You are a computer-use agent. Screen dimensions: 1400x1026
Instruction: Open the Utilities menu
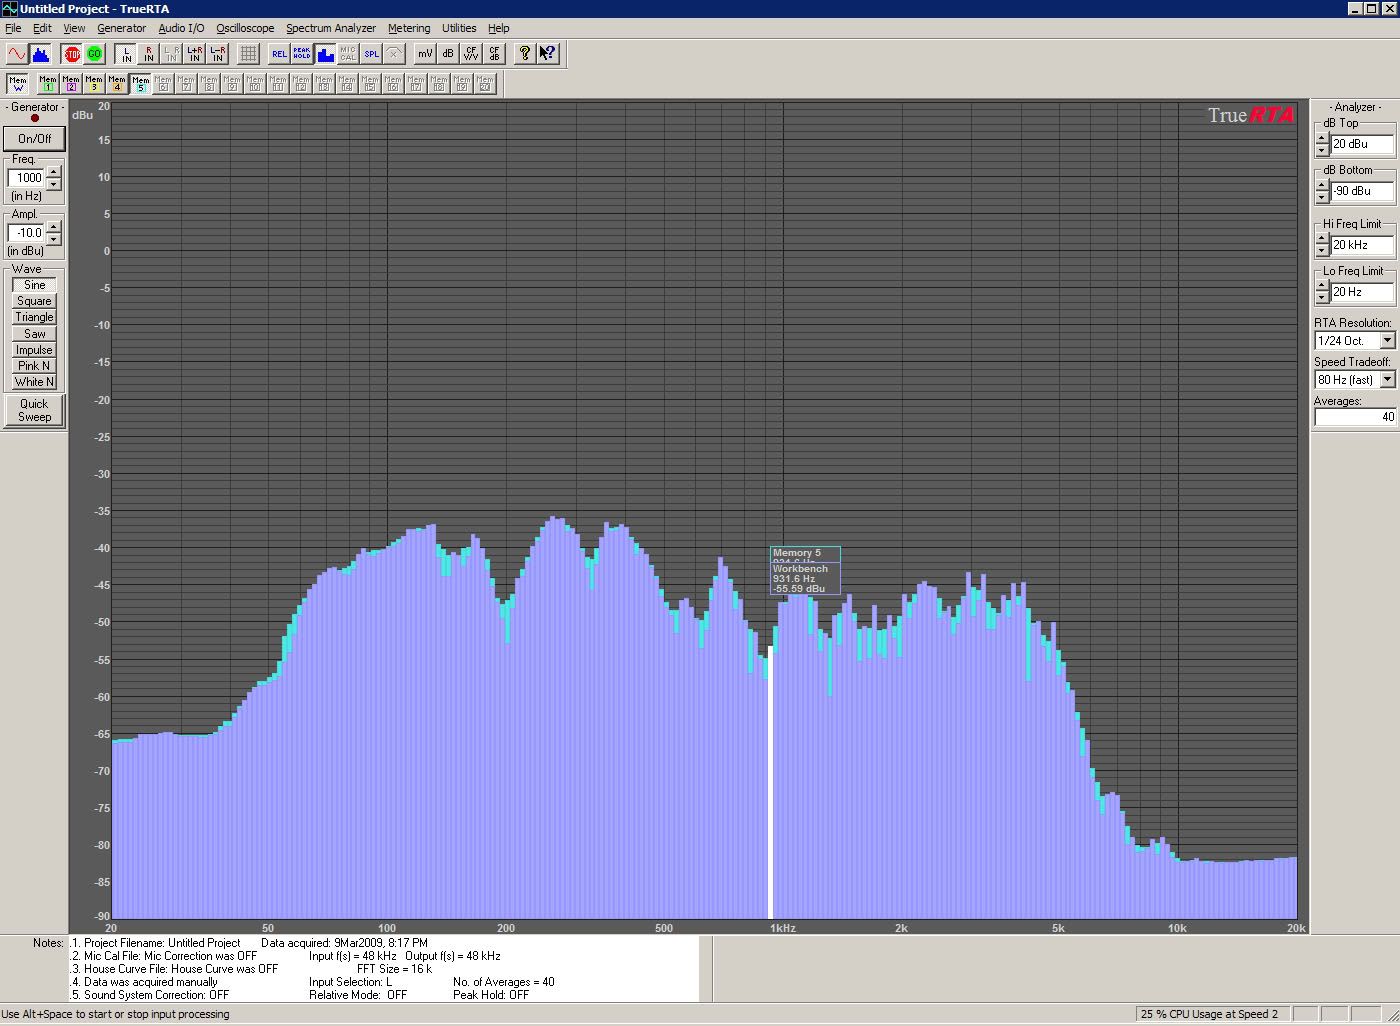coord(459,28)
